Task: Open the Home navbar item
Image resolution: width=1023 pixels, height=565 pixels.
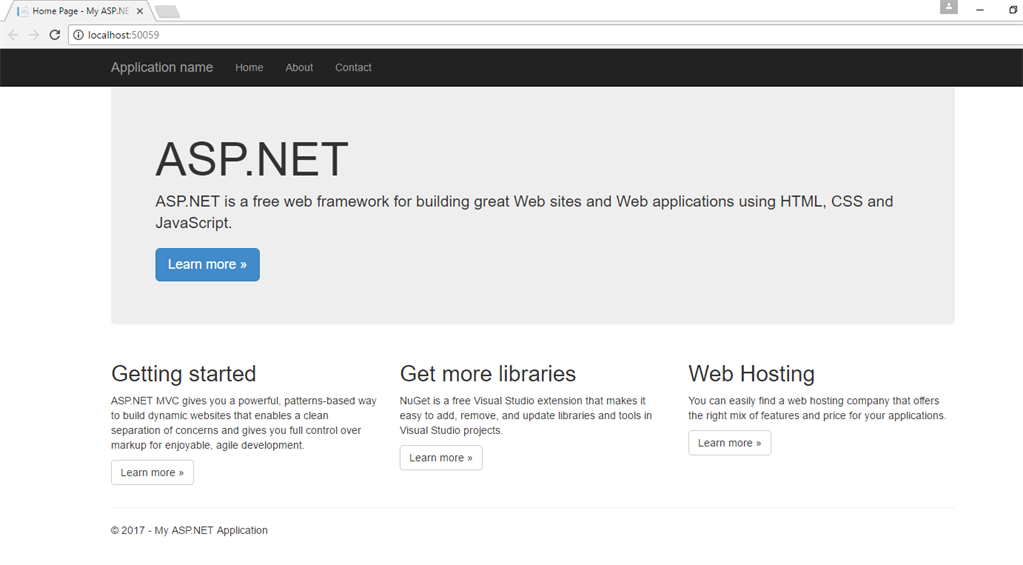Action: [249, 68]
